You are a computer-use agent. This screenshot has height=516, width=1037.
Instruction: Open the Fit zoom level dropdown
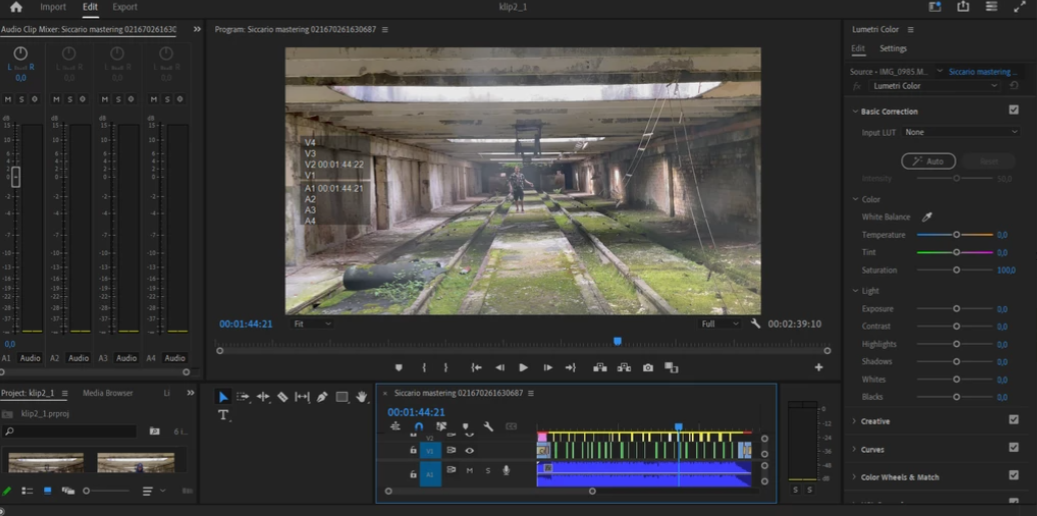tap(312, 324)
